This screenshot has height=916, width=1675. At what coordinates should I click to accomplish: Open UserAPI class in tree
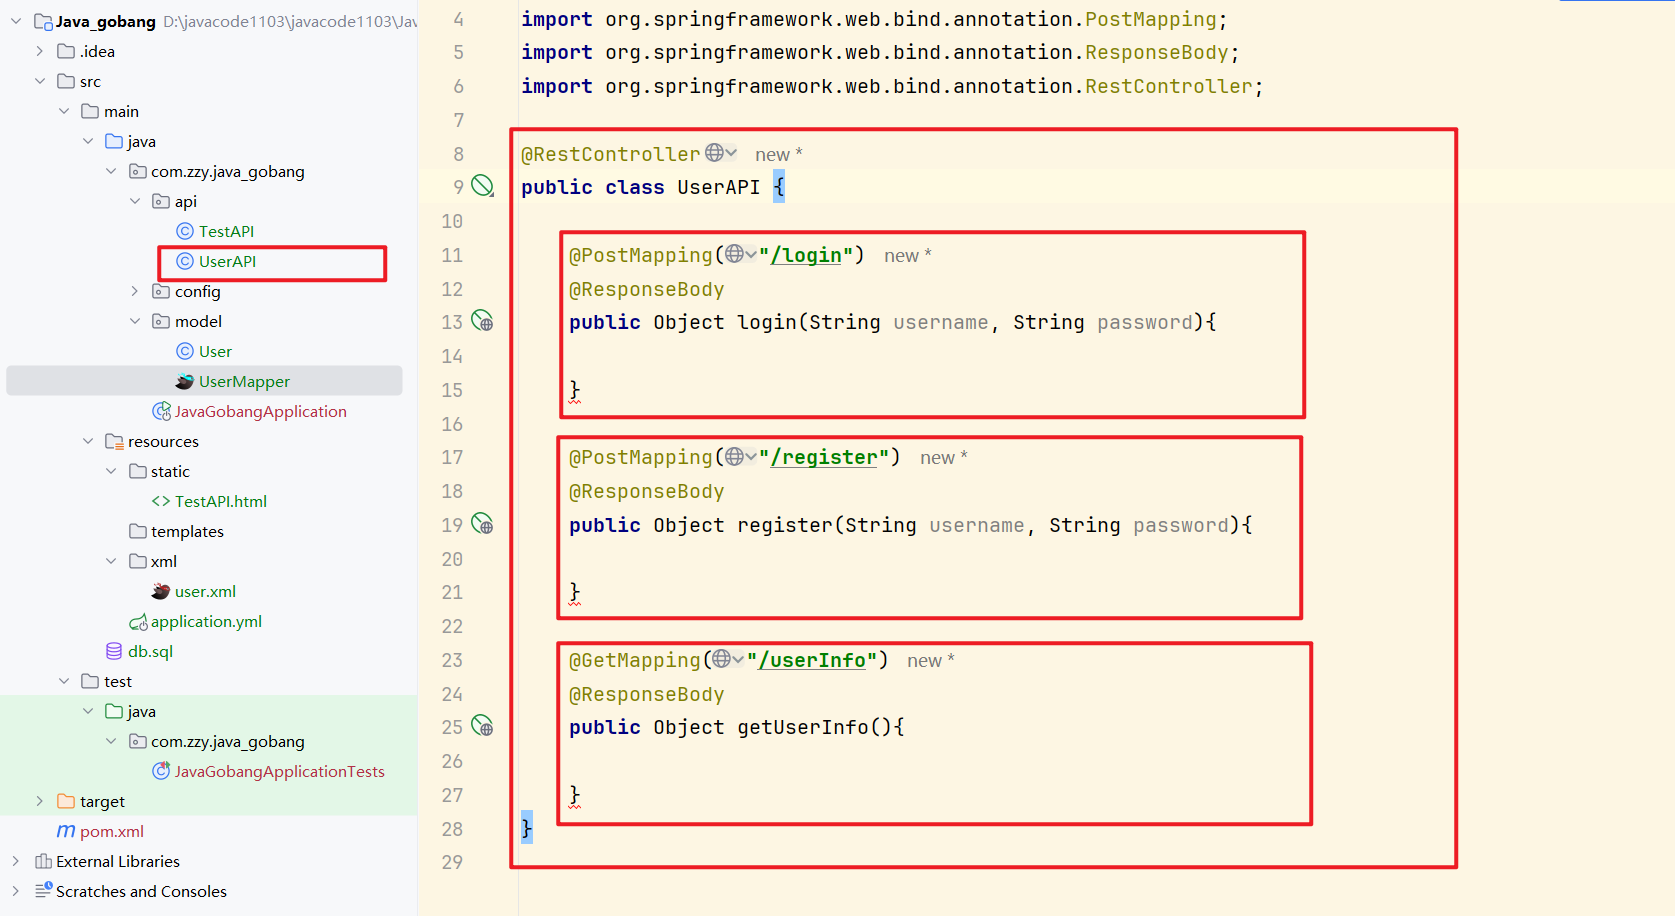click(x=228, y=261)
